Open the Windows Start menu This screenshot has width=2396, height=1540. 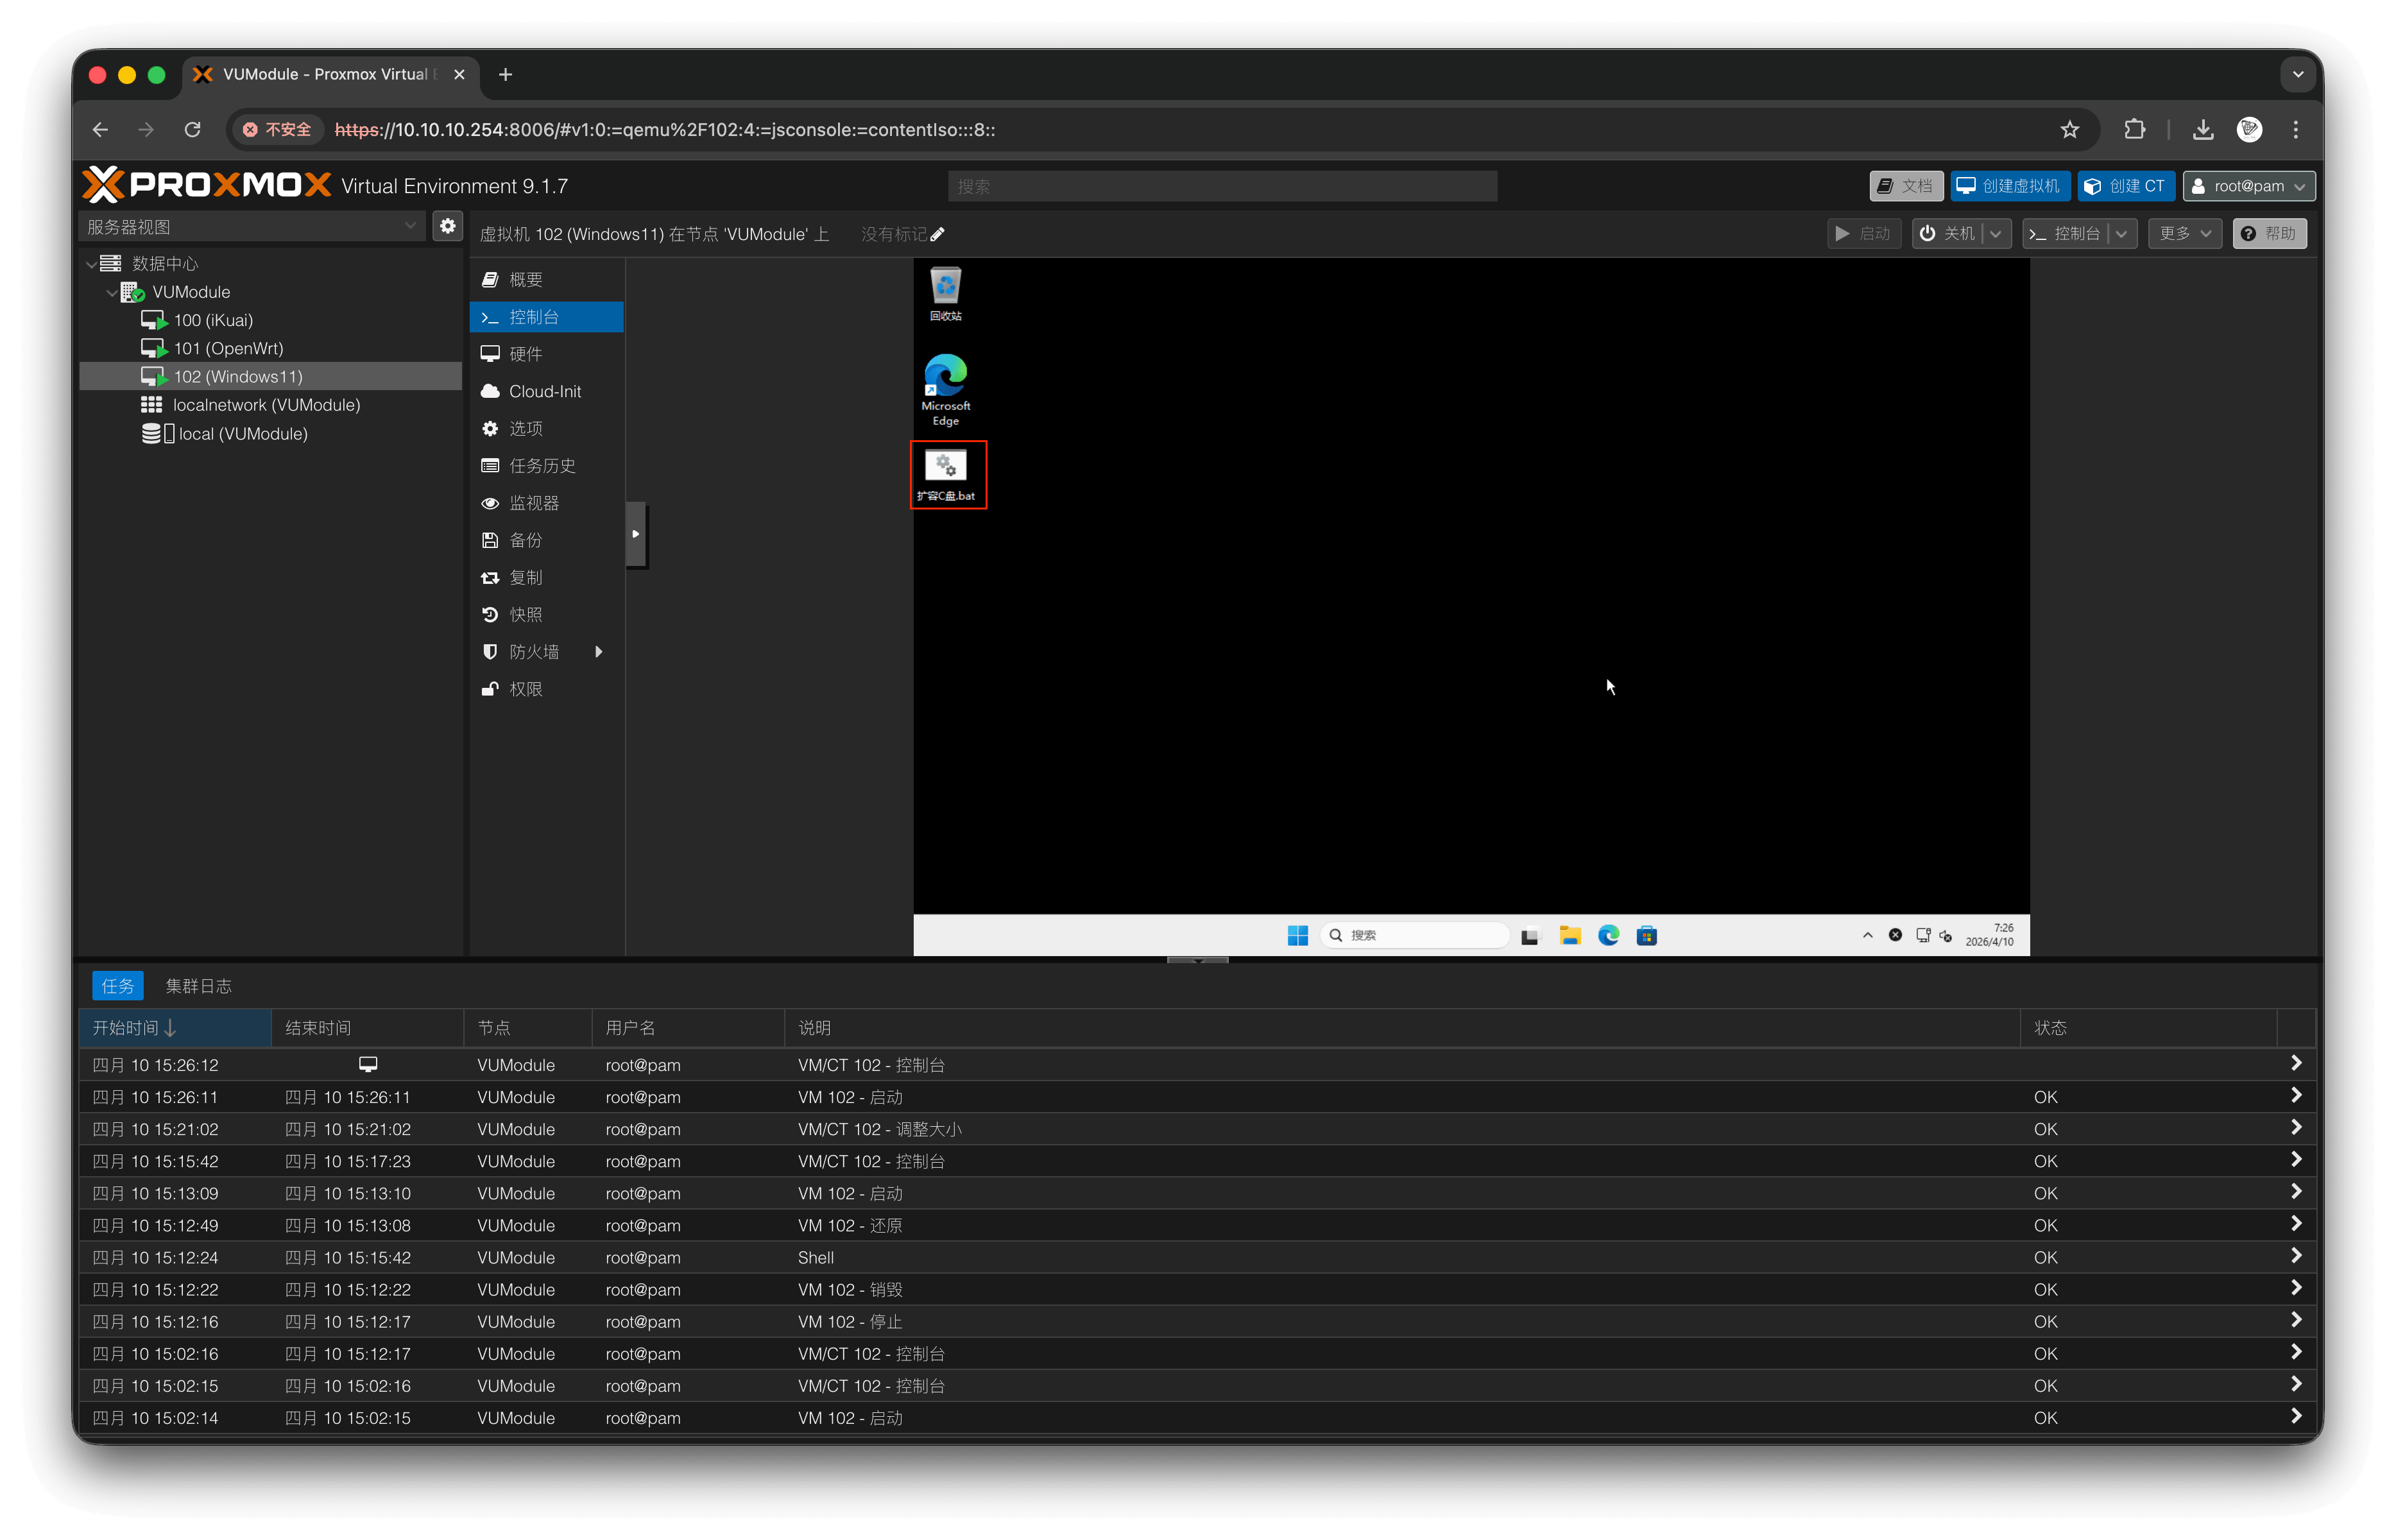pyautogui.click(x=1297, y=935)
